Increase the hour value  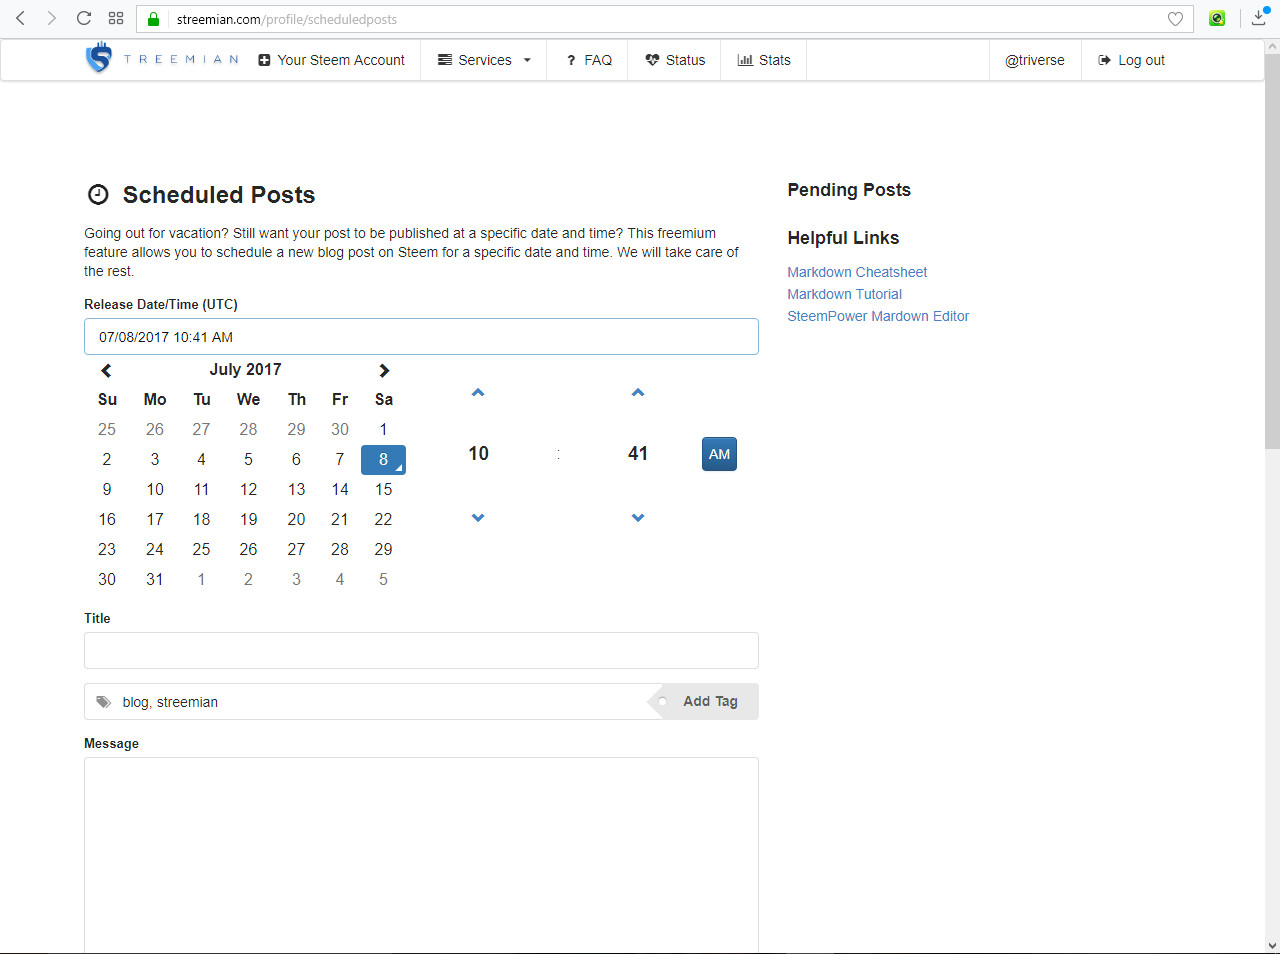478,392
